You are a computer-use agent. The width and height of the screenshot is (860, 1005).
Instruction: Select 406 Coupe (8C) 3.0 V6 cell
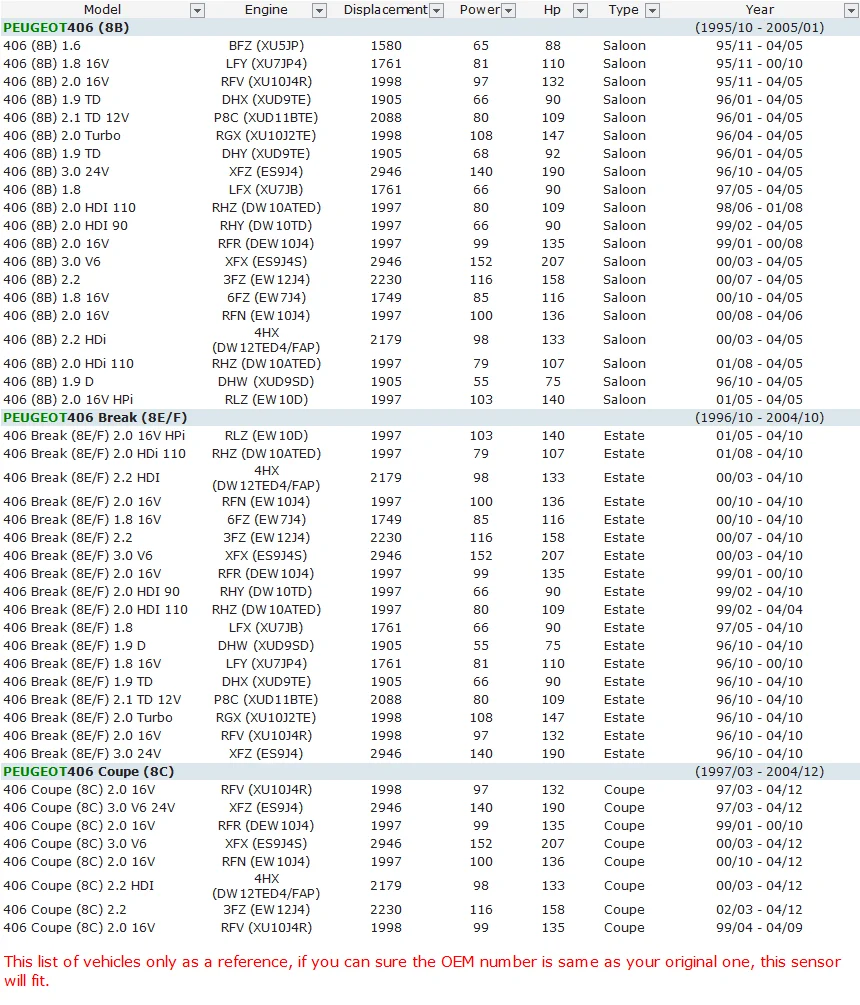click(x=74, y=843)
